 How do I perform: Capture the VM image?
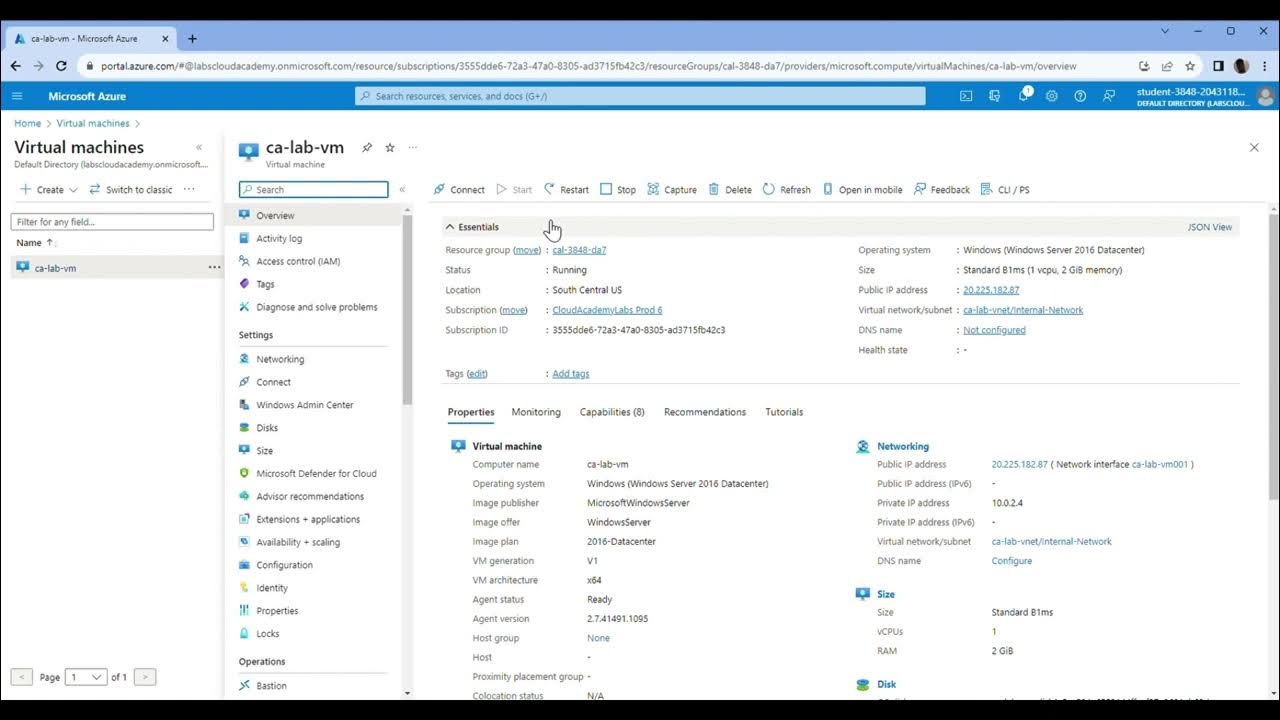pos(672,189)
